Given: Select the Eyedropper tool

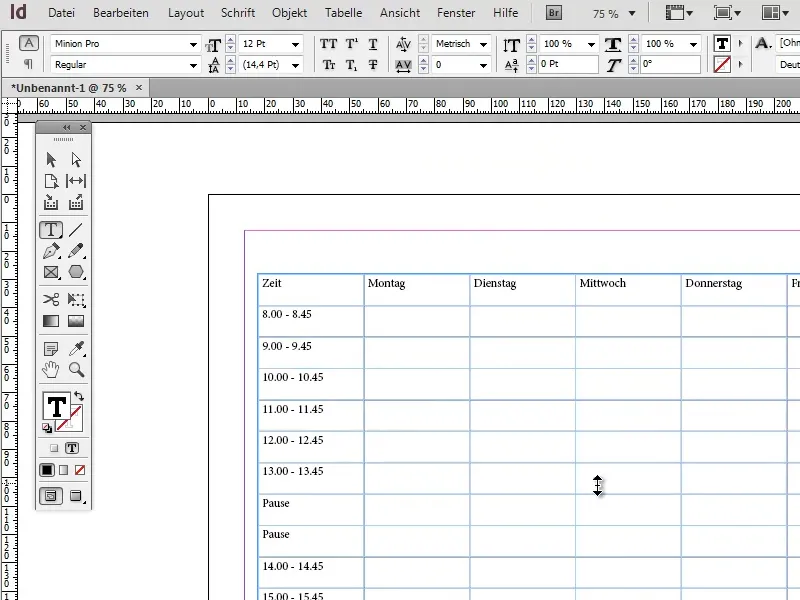Looking at the screenshot, I should [x=77, y=349].
